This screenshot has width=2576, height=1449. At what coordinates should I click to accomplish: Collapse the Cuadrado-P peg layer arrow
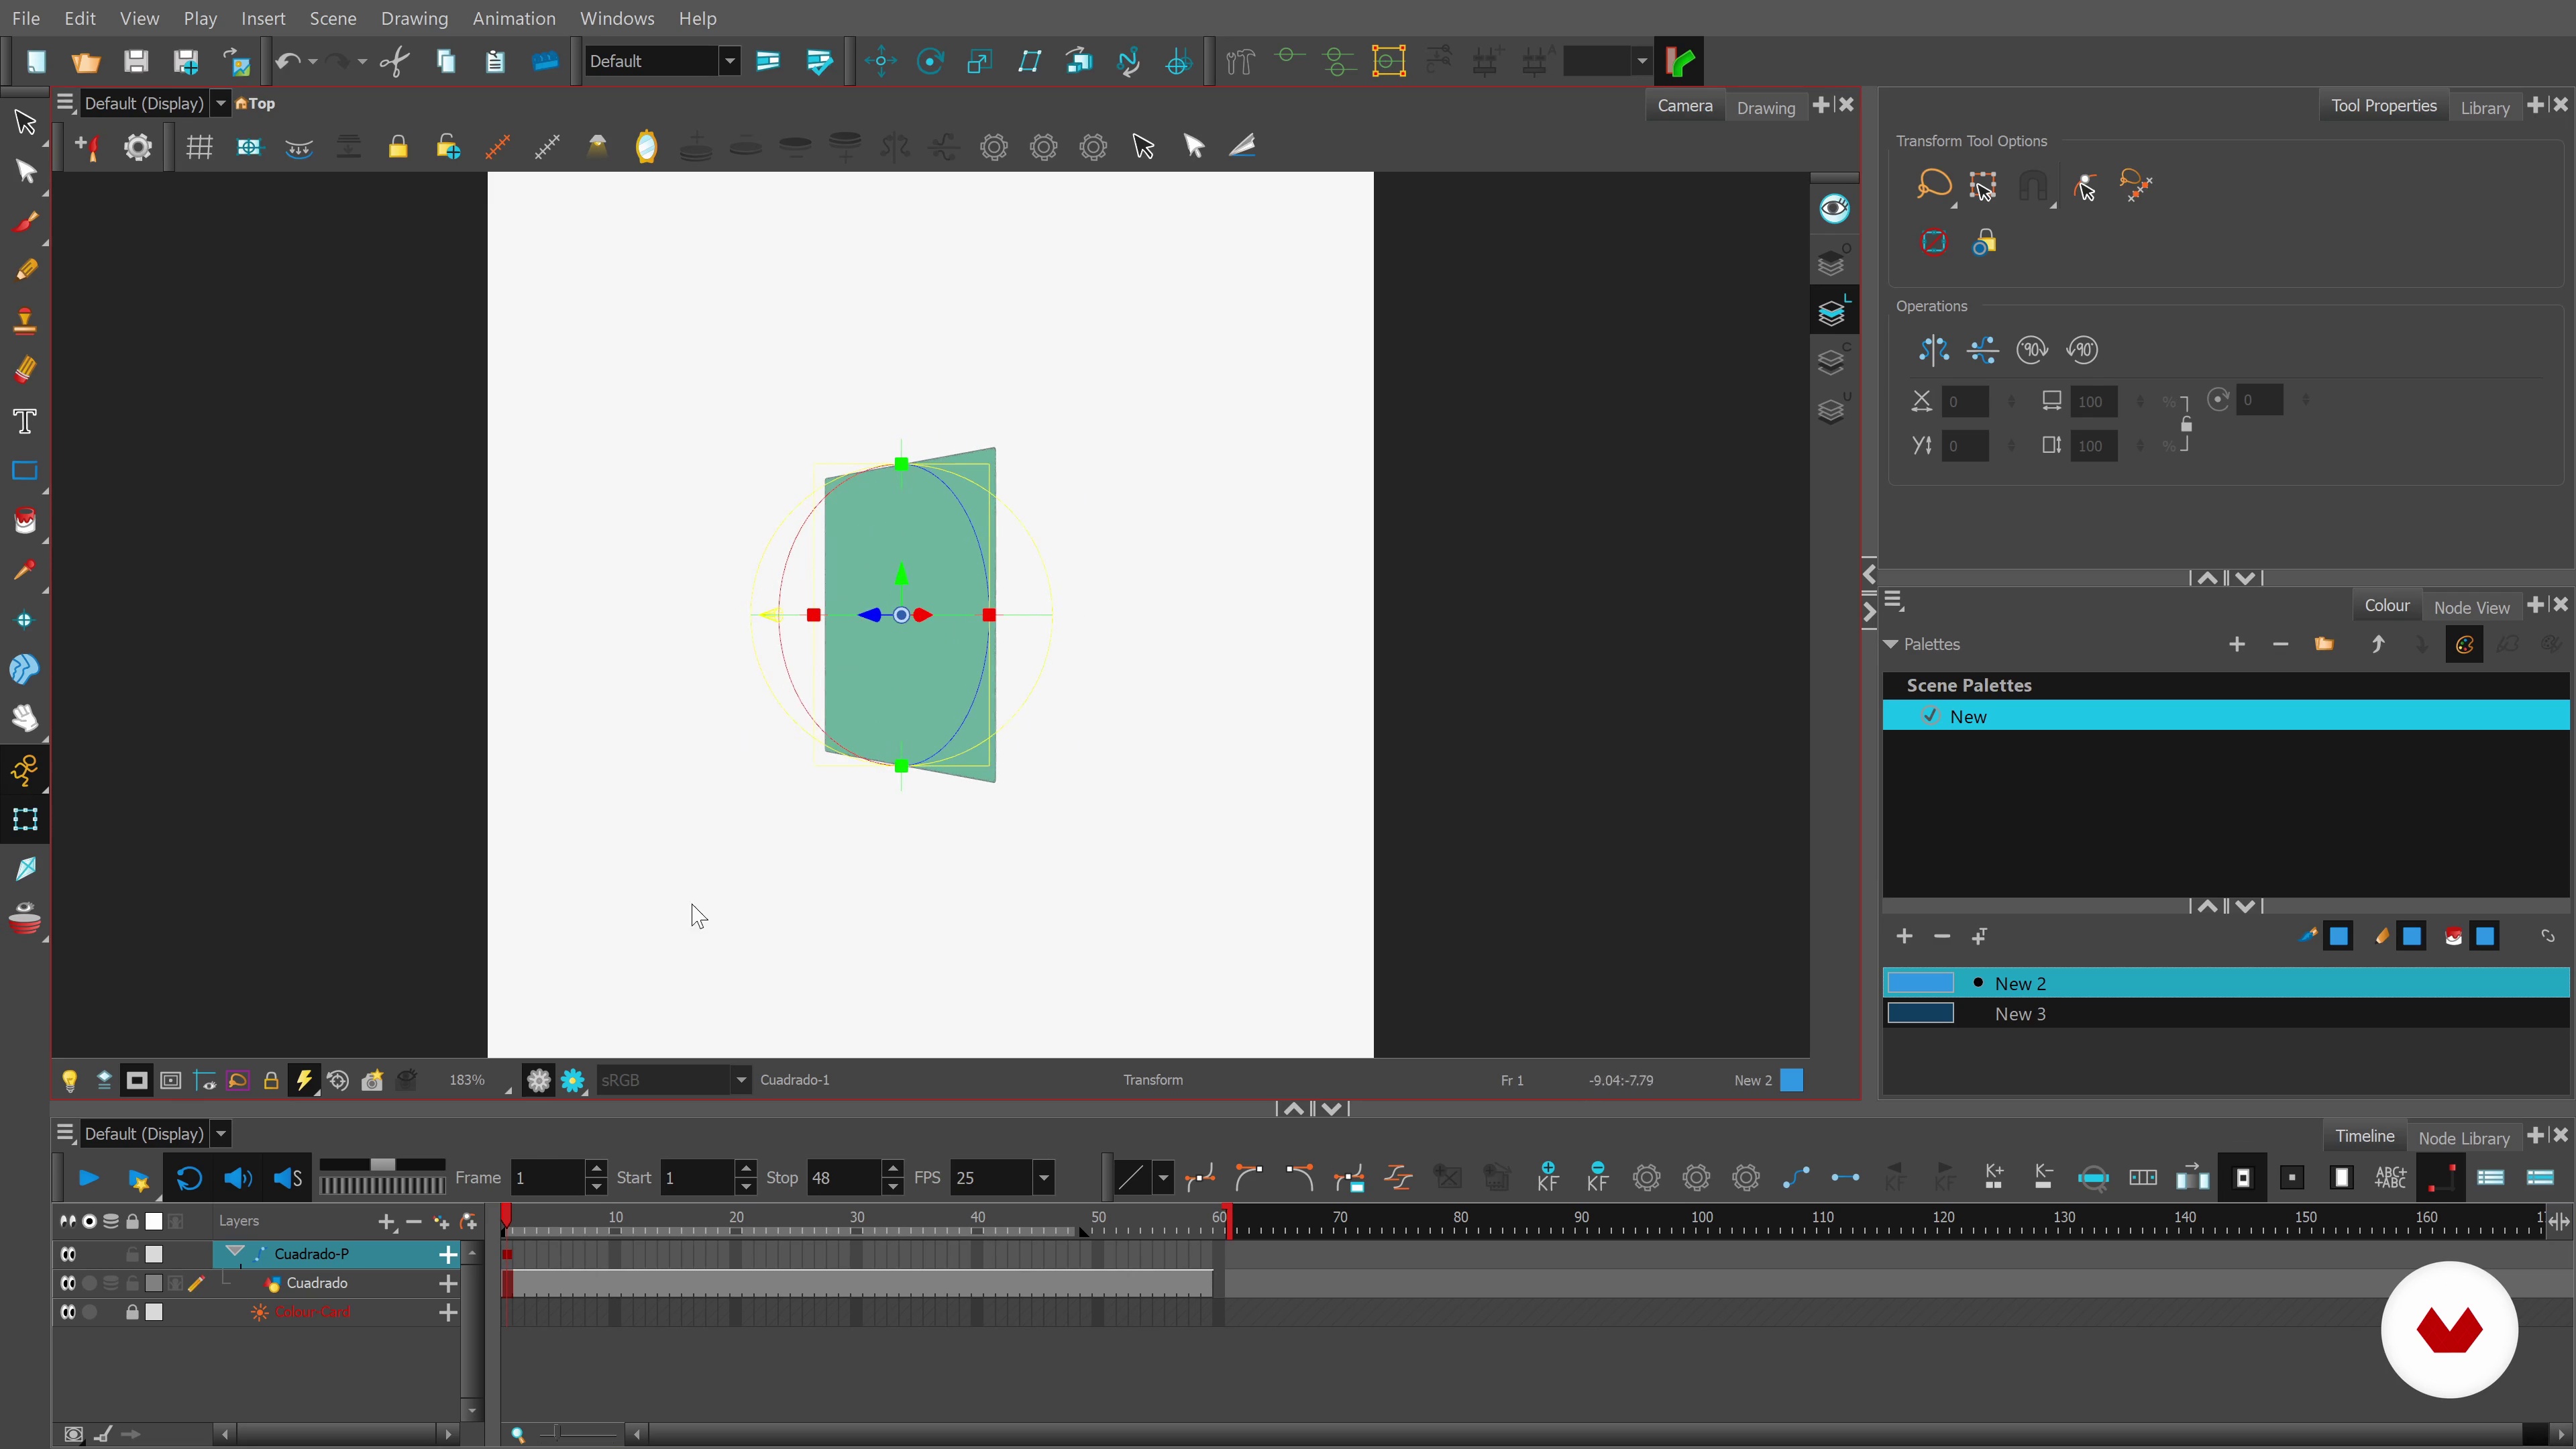[235, 1252]
